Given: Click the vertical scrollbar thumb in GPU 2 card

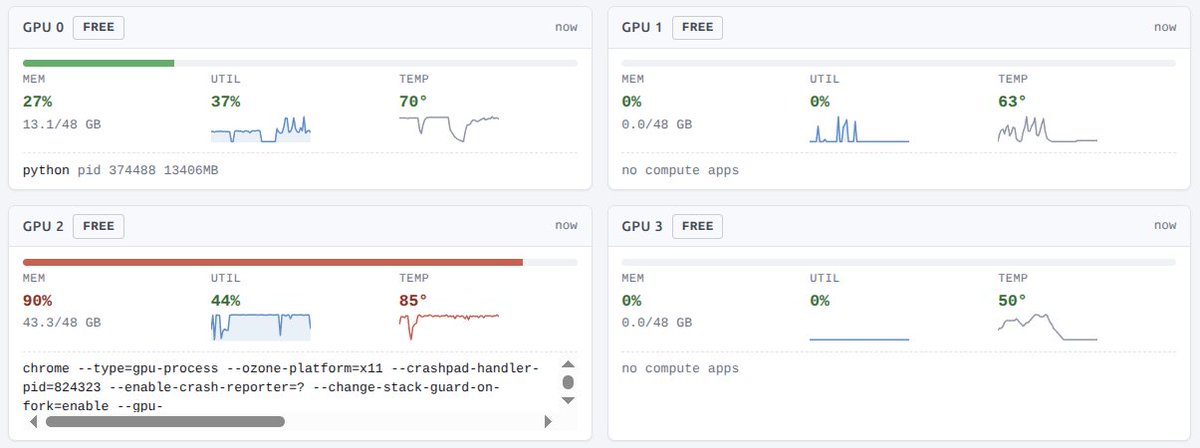Looking at the screenshot, I should [568, 382].
